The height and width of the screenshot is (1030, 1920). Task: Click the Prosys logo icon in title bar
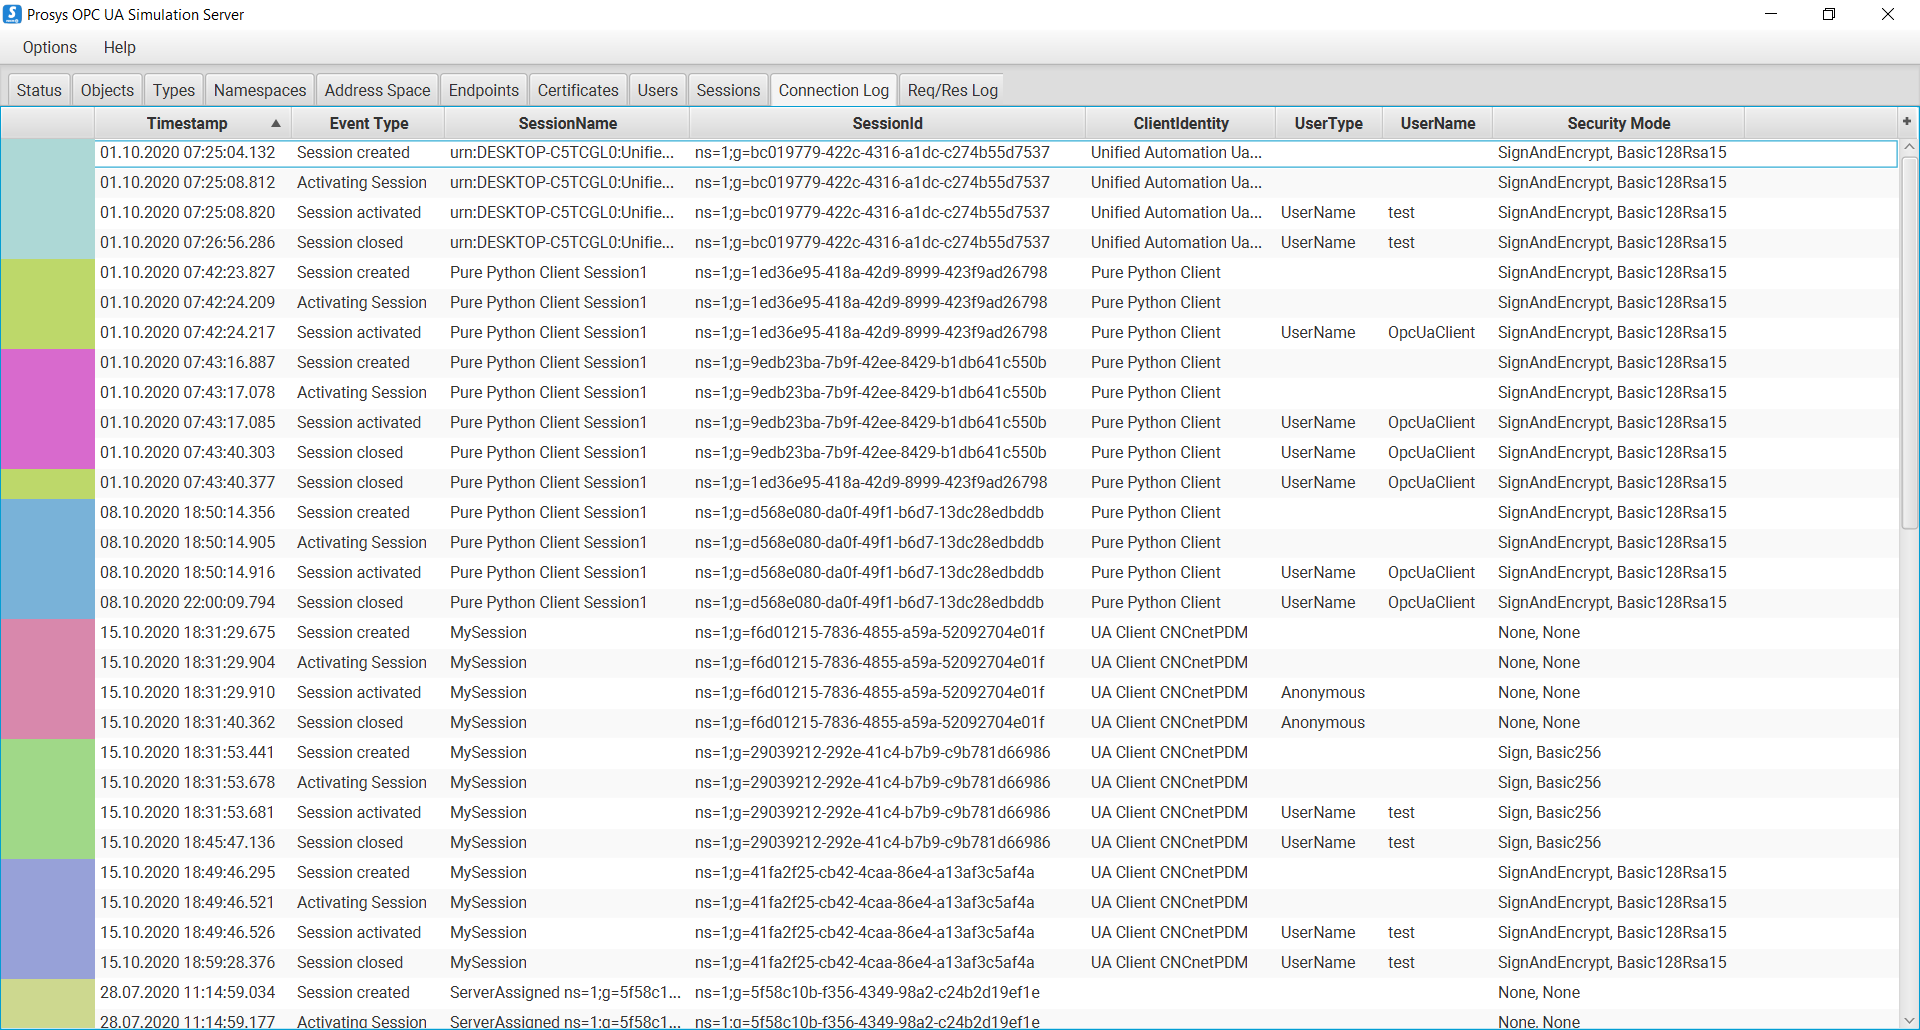click(x=13, y=14)
